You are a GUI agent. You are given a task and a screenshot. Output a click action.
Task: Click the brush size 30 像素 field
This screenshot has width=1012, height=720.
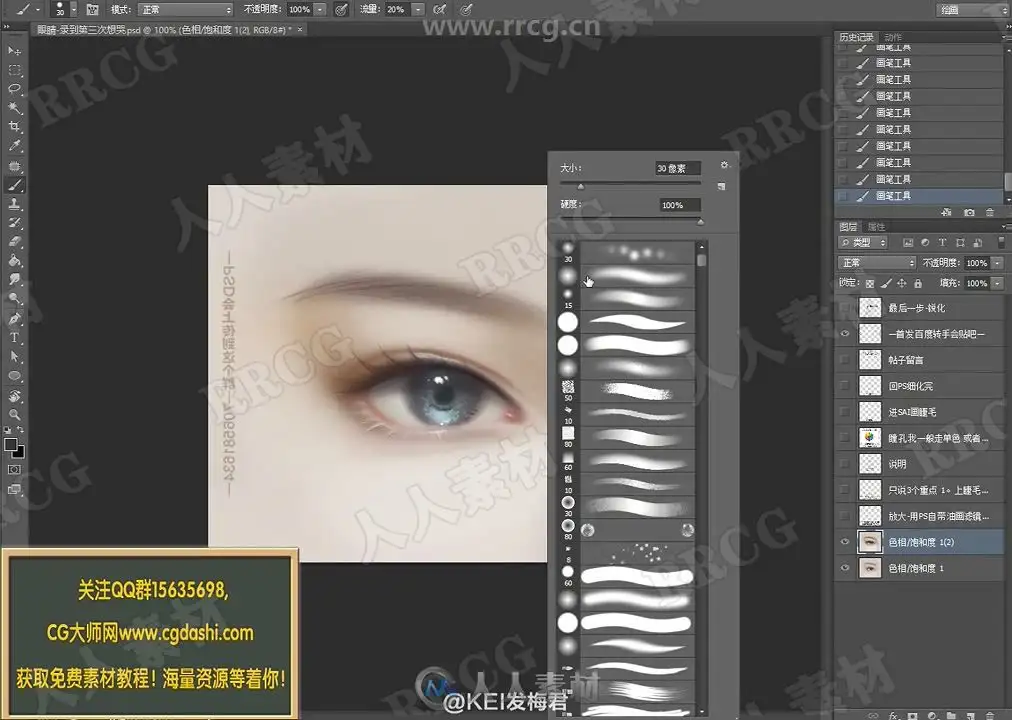(678, 168)
